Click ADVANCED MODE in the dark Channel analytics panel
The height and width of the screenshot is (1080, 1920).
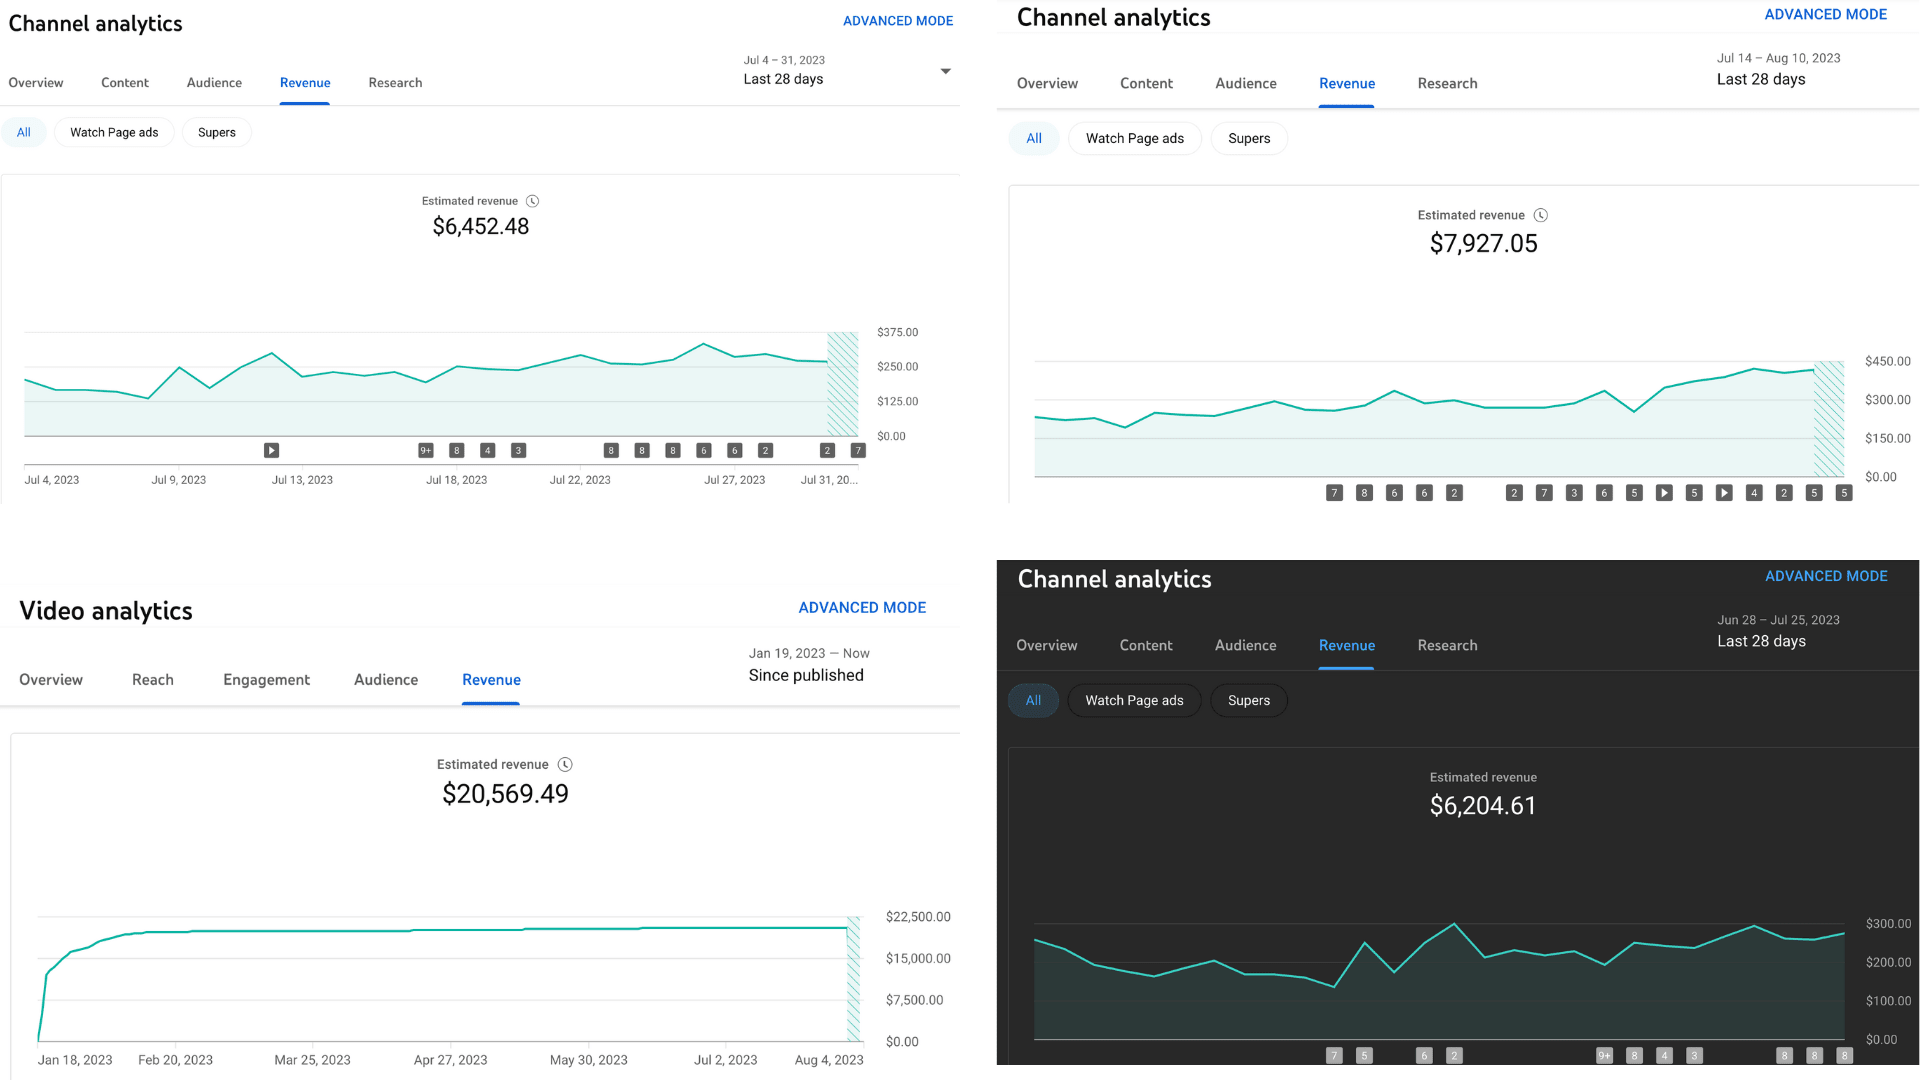pos(1825,576)
